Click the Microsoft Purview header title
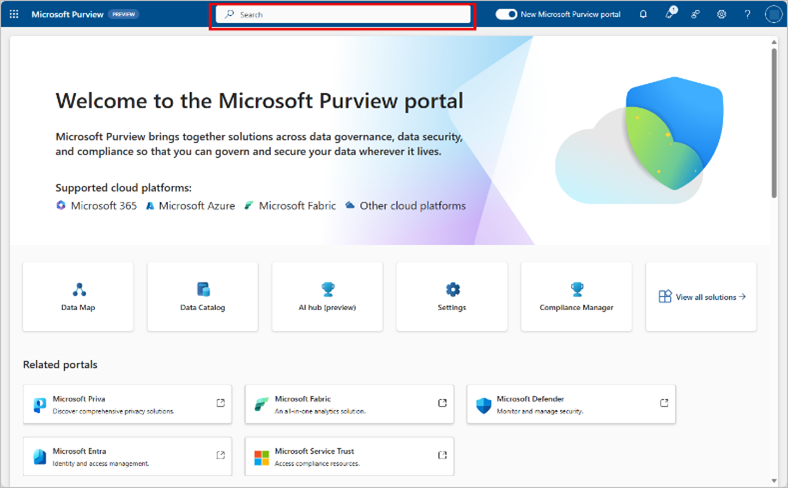This screenshot has height=488, width=788. [x=67, y=15]
